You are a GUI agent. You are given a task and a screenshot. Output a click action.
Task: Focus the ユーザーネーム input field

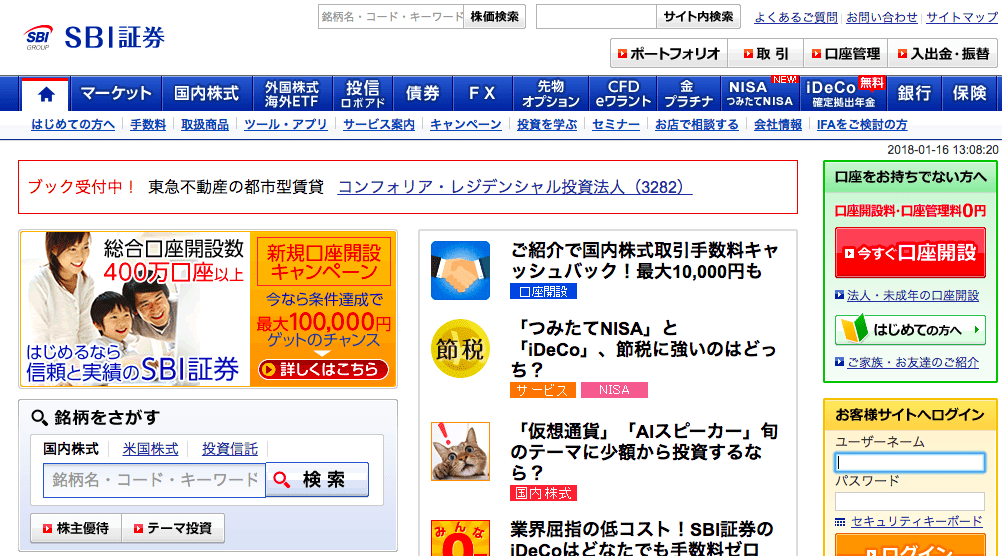pyautogui.click(x=910, y=463)
